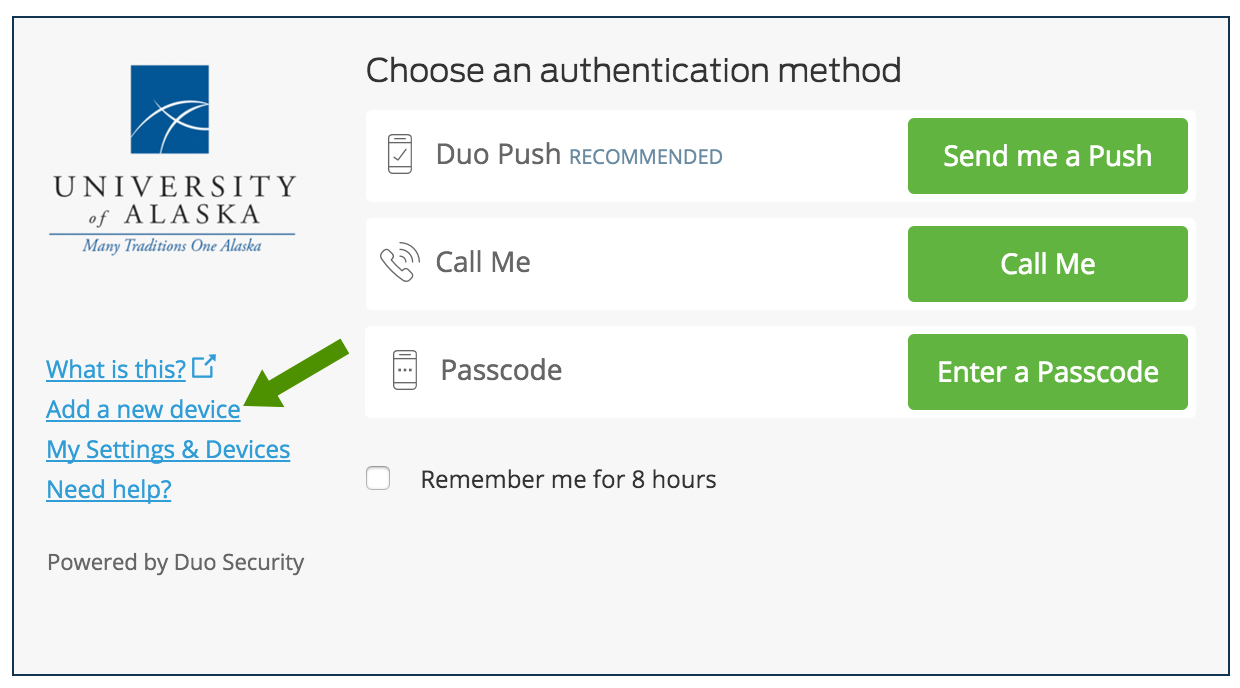Open My Settings & Devices link

[x=168, y=449]
